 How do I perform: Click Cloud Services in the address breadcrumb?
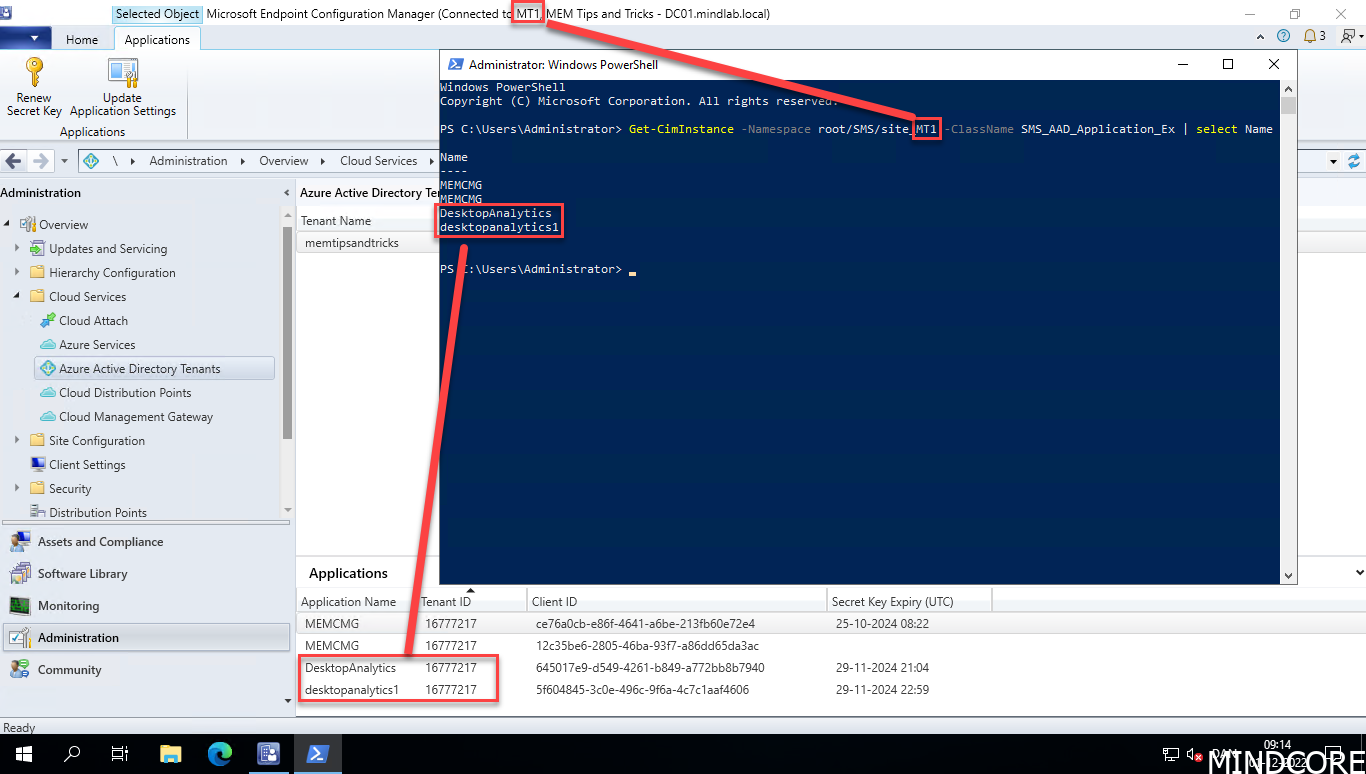(x=379, y=161)
